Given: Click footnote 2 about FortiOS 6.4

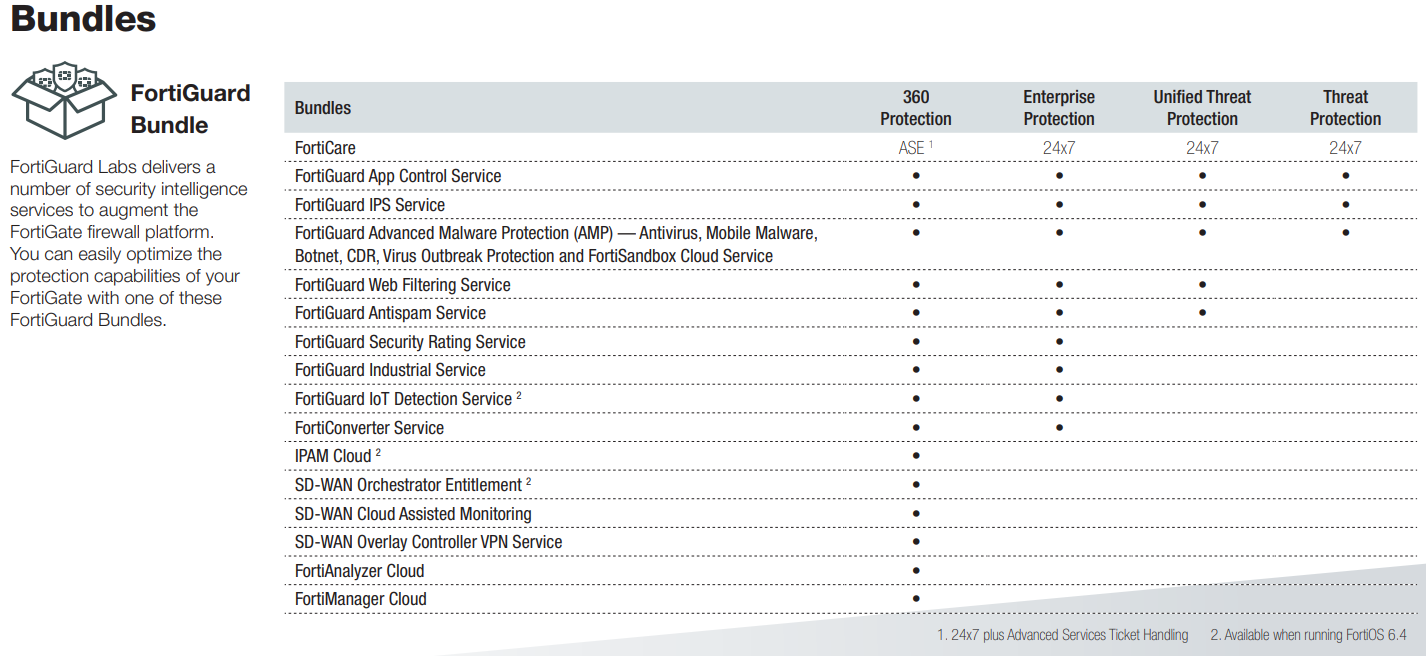Looking at the screenshot, I should 1308,635.
